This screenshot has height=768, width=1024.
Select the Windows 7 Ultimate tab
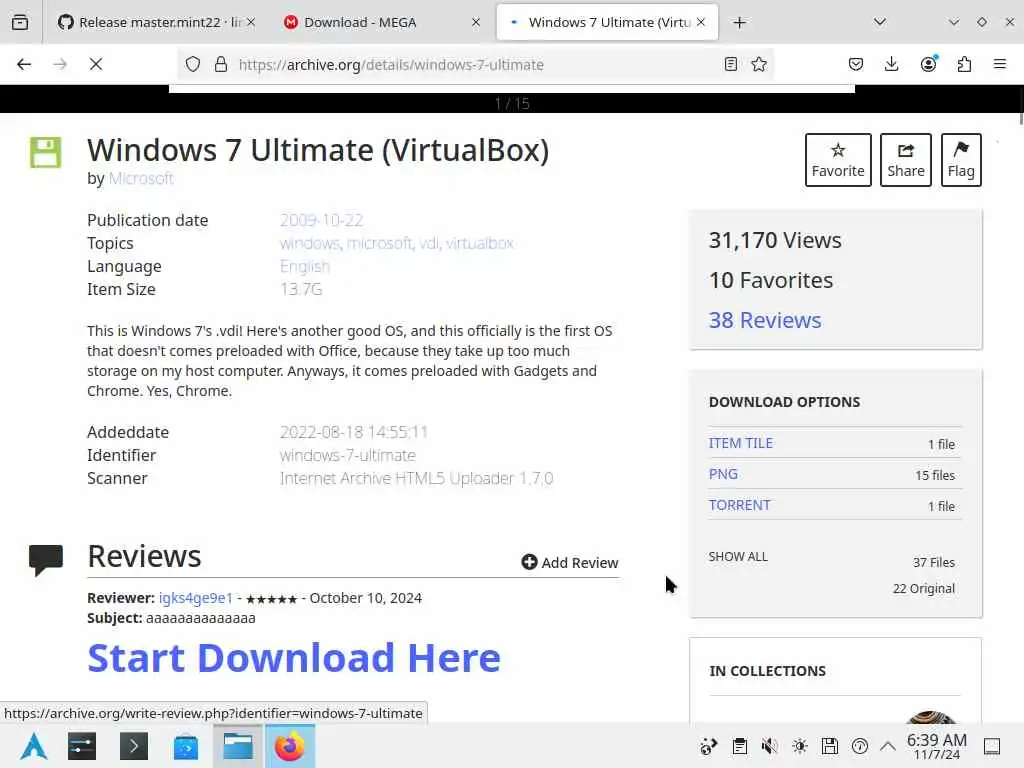607,22
